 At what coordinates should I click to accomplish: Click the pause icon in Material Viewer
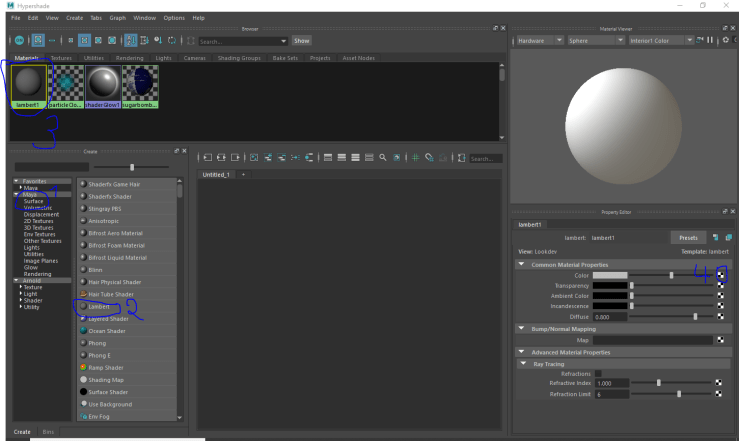pos(711,41)
